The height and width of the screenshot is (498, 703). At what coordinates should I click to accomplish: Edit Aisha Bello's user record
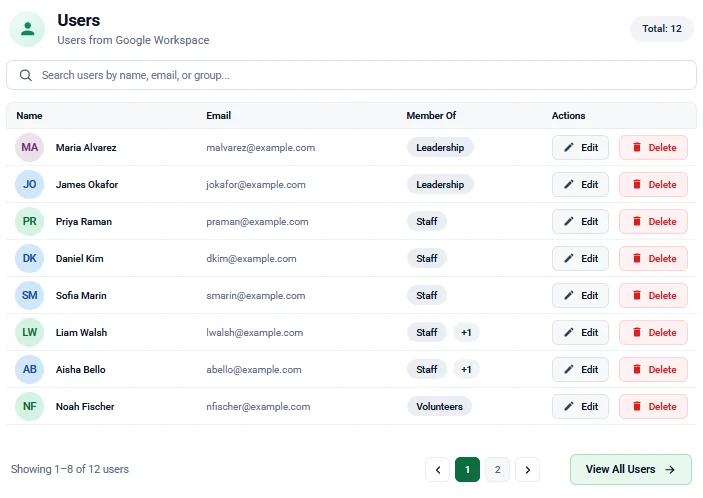[580, 369]
